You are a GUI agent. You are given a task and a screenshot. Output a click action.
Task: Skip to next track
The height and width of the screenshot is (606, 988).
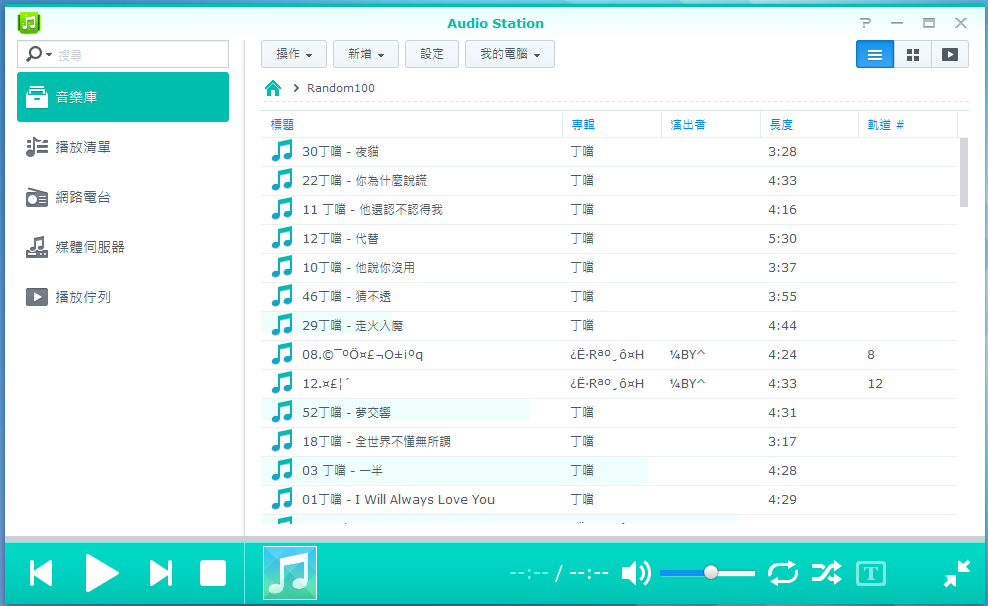(x=161, y=573)
